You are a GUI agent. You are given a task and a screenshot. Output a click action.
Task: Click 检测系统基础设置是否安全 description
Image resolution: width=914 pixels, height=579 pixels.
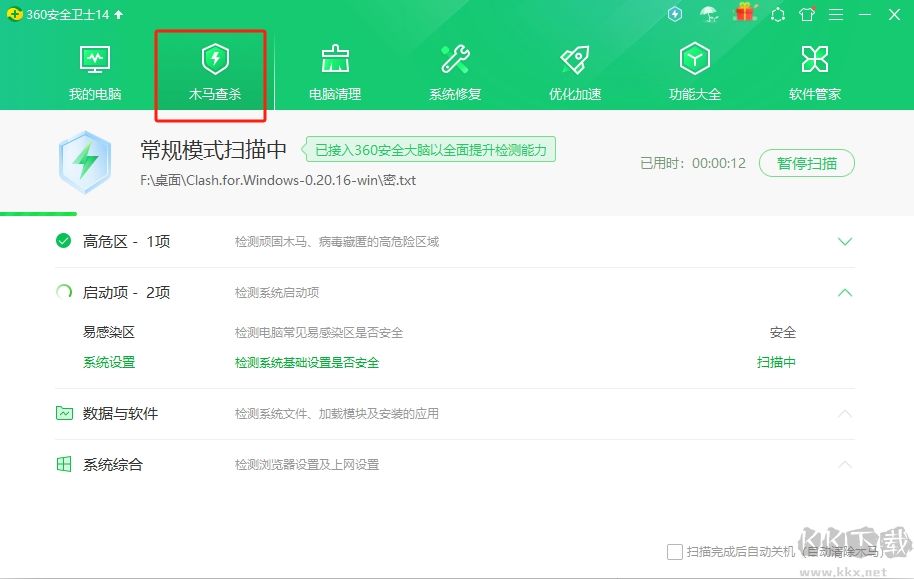tap(307, 363)
